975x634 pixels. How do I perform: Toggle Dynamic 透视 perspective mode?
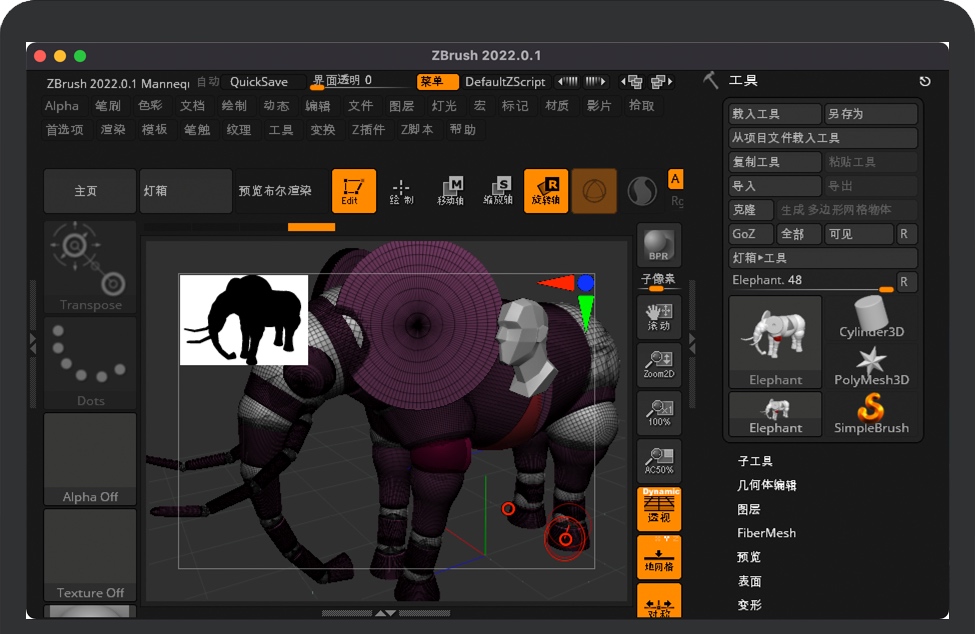pyautogui.click(x=659, y=509)
